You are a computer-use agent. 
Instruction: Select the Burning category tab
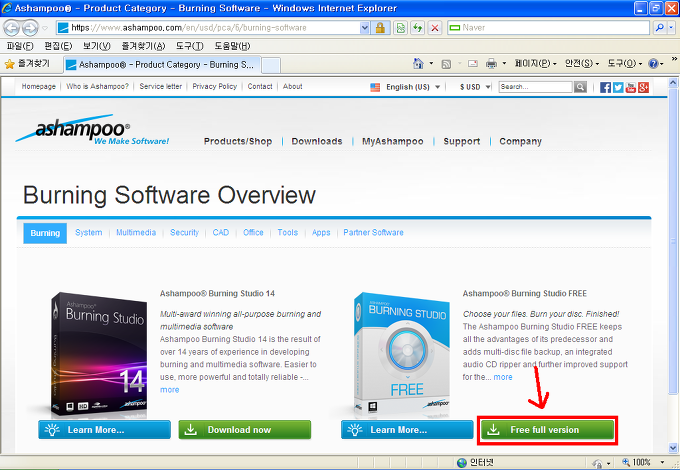point(45,233)
